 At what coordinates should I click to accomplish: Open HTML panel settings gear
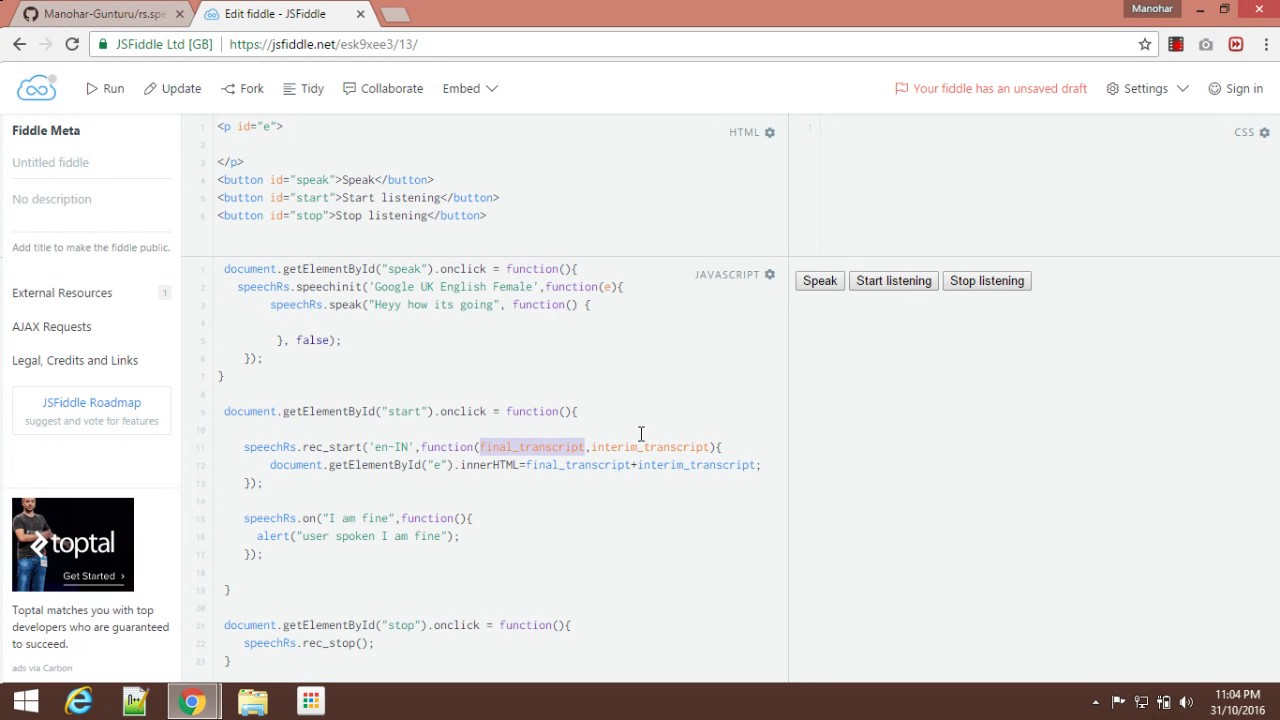(770, 132)
